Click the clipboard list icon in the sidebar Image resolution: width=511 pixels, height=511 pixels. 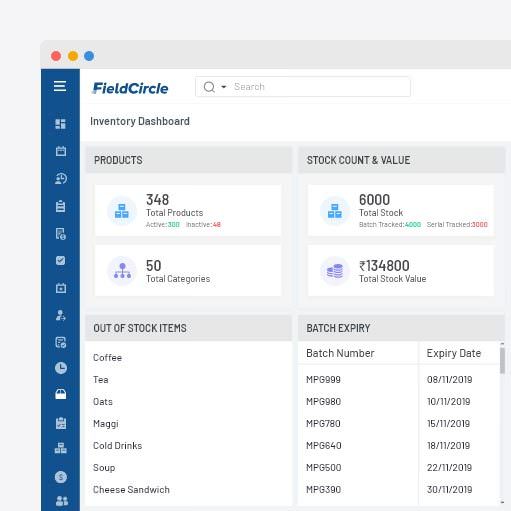[x=60, y=206]
